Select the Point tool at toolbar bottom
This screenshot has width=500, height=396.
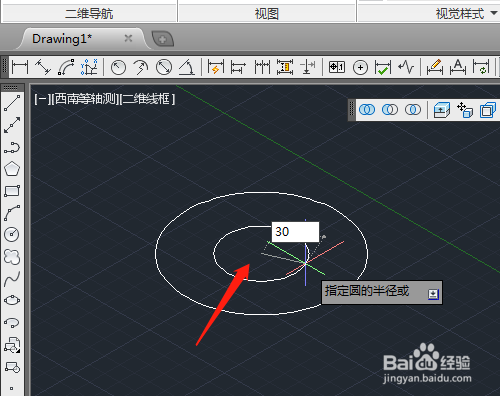click(11, 388)
